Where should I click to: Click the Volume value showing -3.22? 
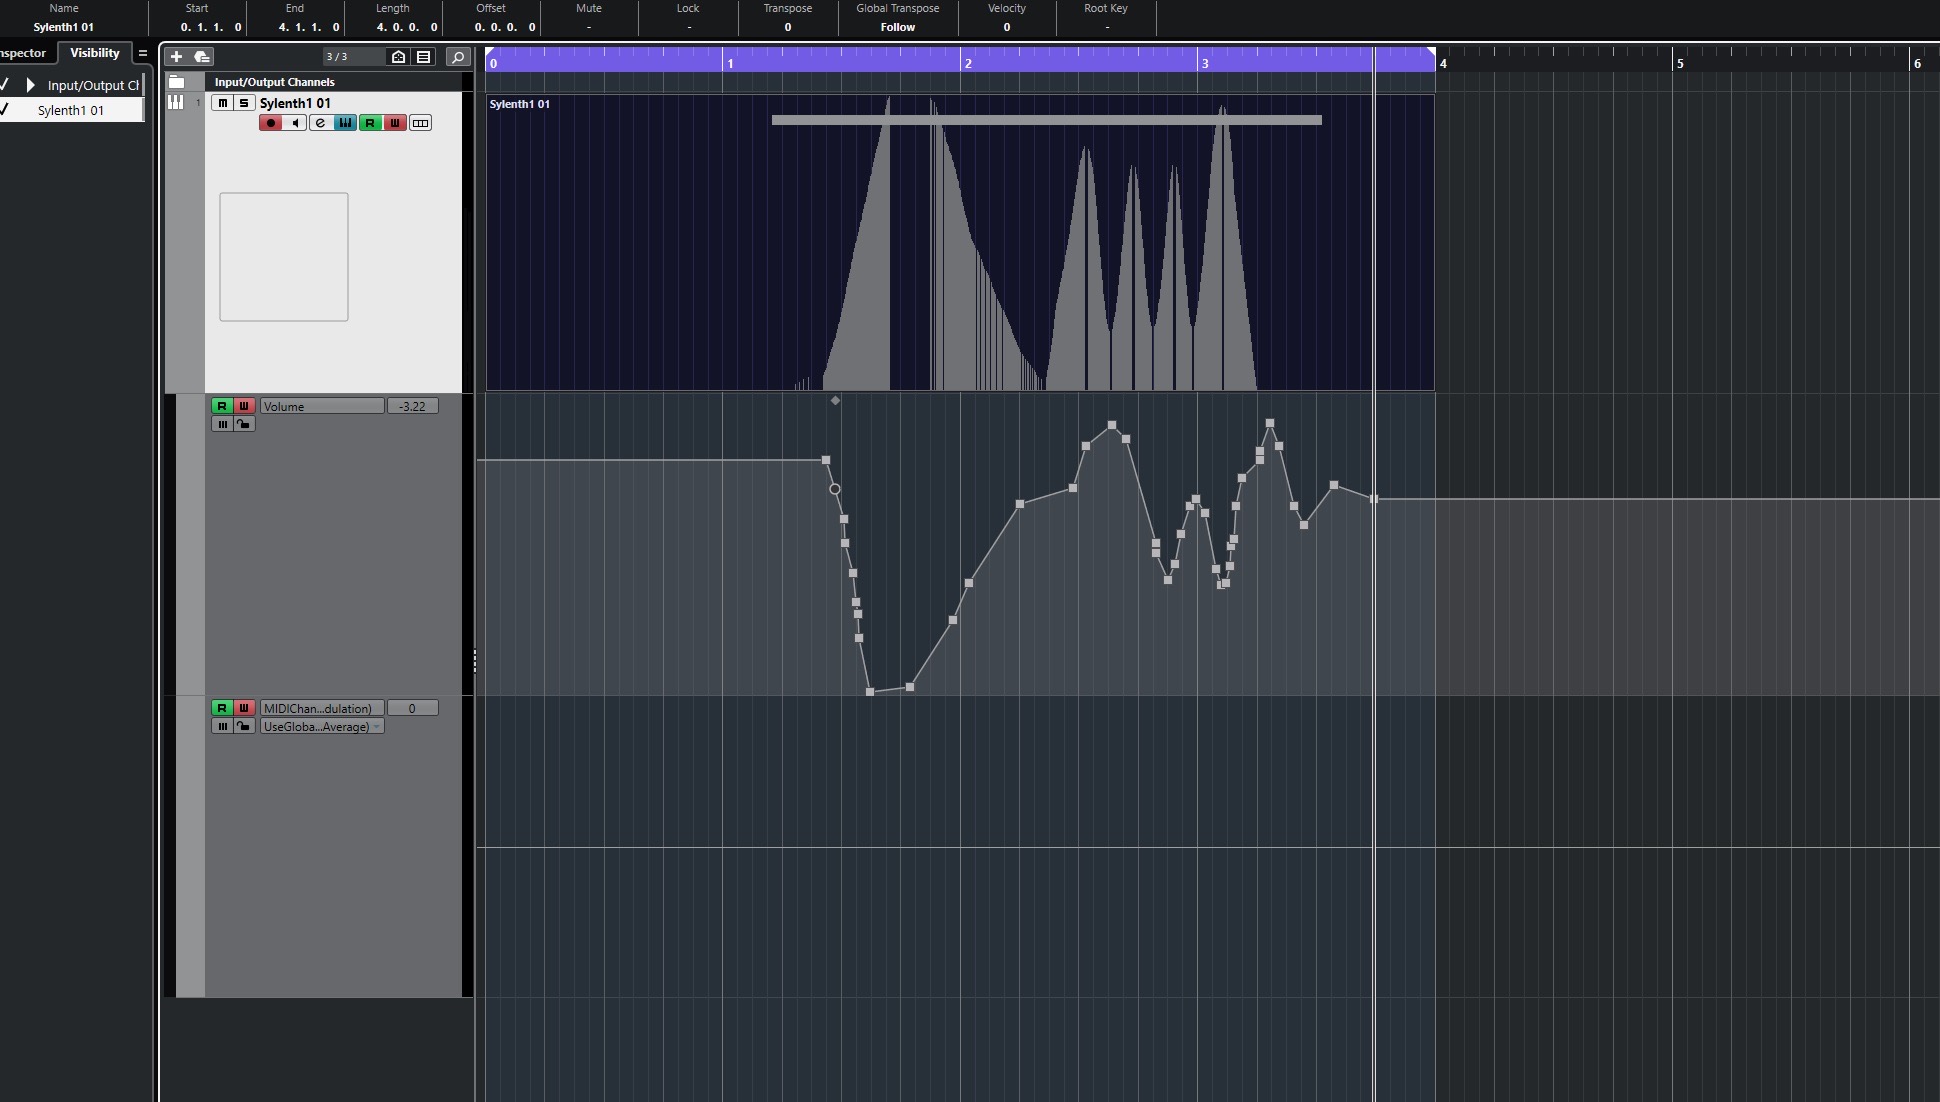tap(412, 406)
